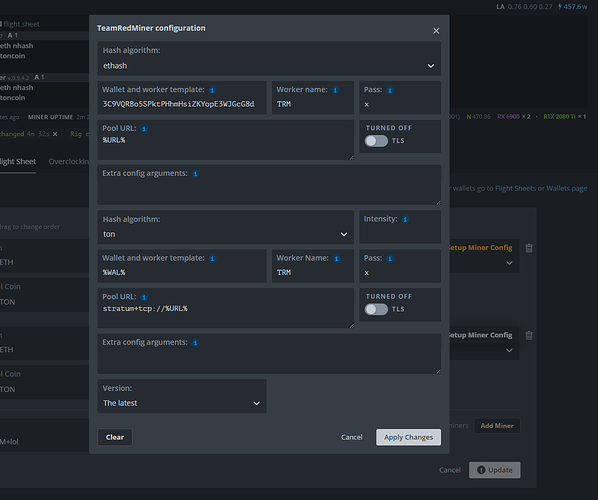The height and width of the screenshot is (500, 598).
Task: Click info icon next to ton Wallet and worker template
Action: pos(212,259)
